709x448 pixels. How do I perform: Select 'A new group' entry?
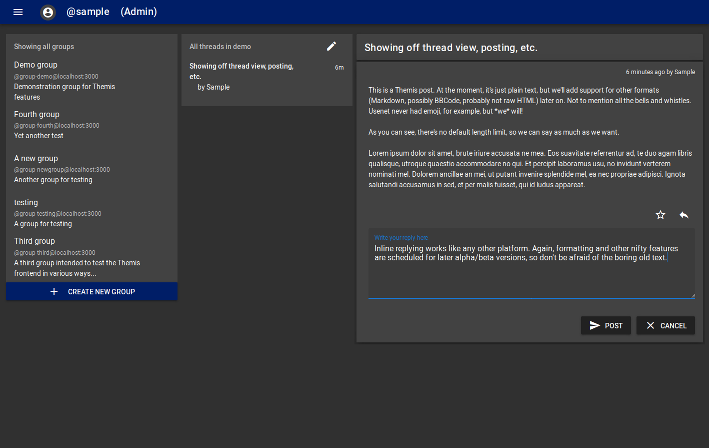point(36,158)
